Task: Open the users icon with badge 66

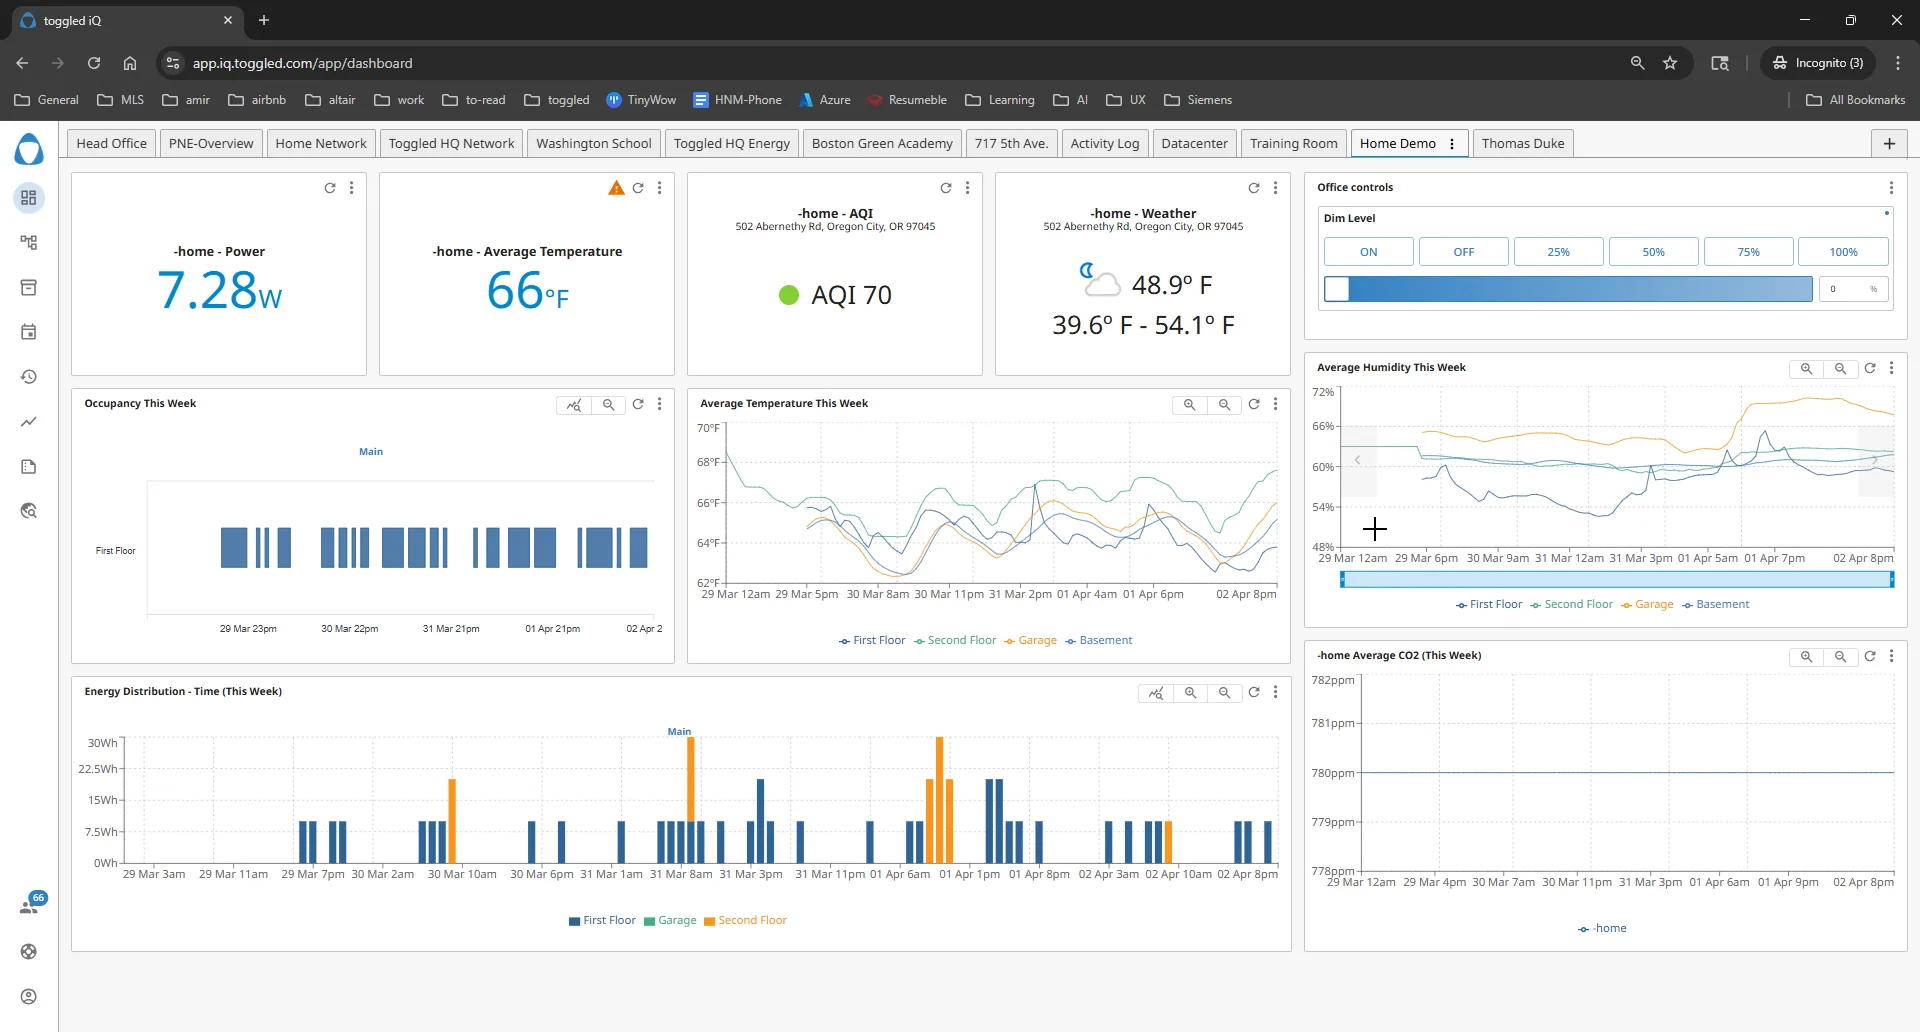Action: tap(31, 904)
